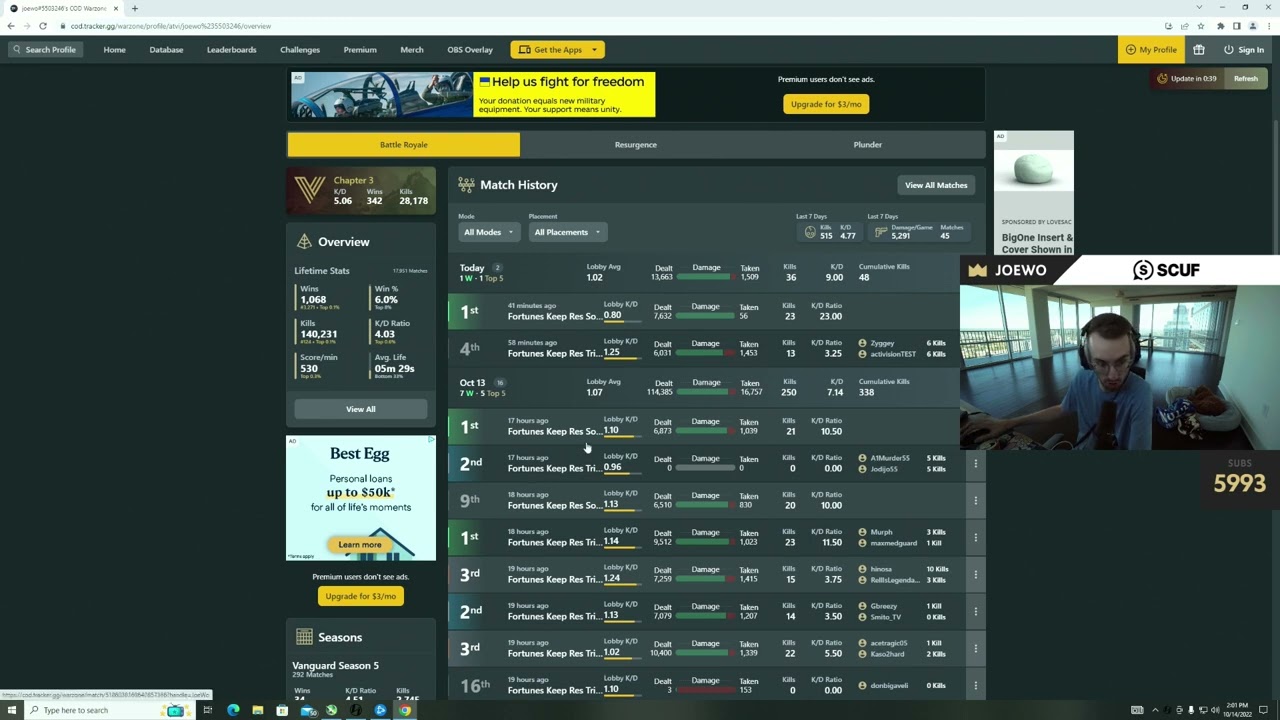Click the browser address bar URL
Image resolution: width=1280 pixels, height=720 pixels.
171,26
